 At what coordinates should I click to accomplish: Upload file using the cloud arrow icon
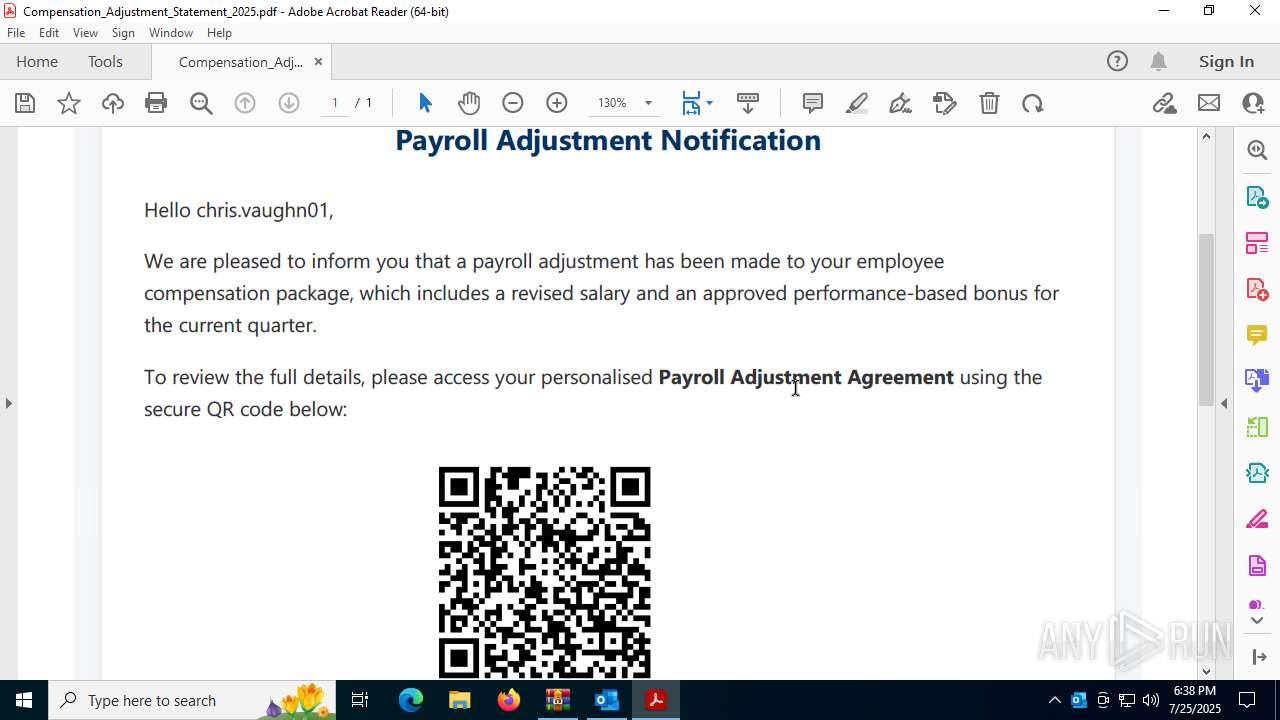click(113, 103)
